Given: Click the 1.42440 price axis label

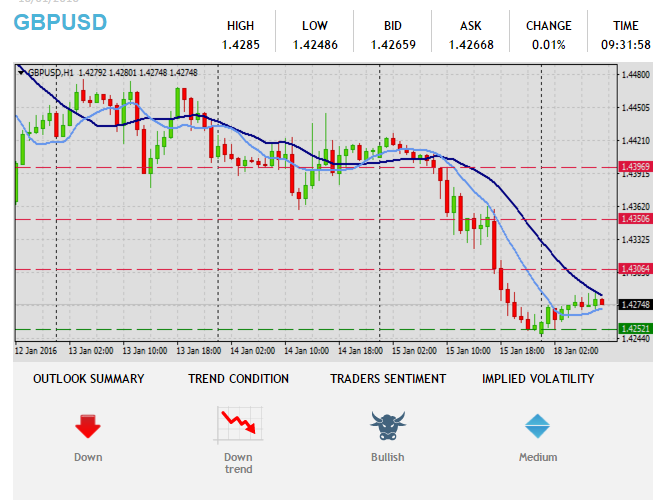Looking at the screenshot, I should [x=636, y=339].
